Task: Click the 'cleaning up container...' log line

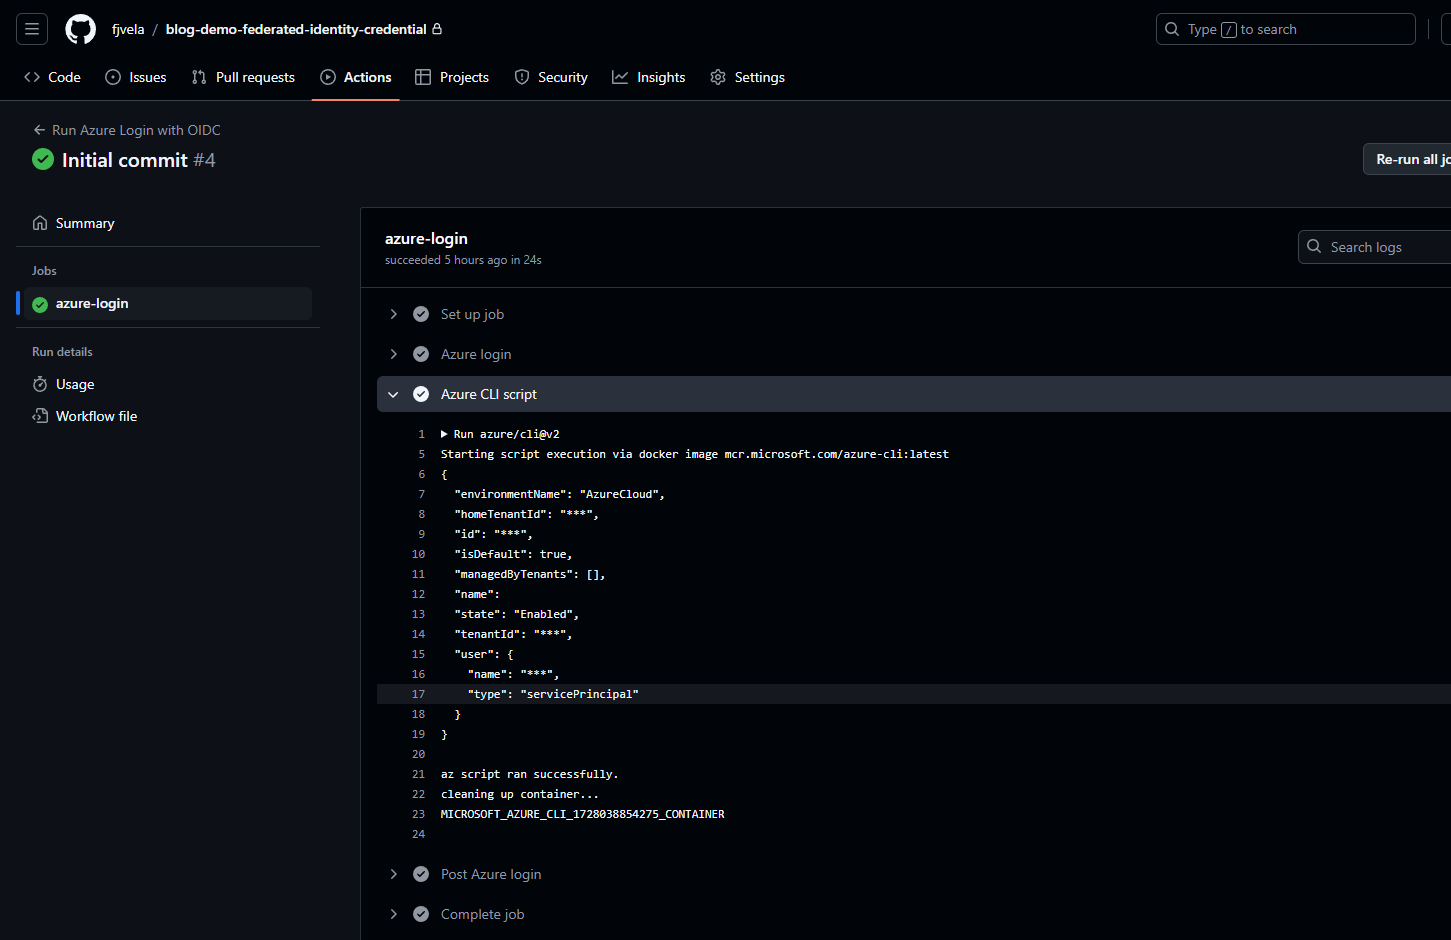Action: point(519,794)
